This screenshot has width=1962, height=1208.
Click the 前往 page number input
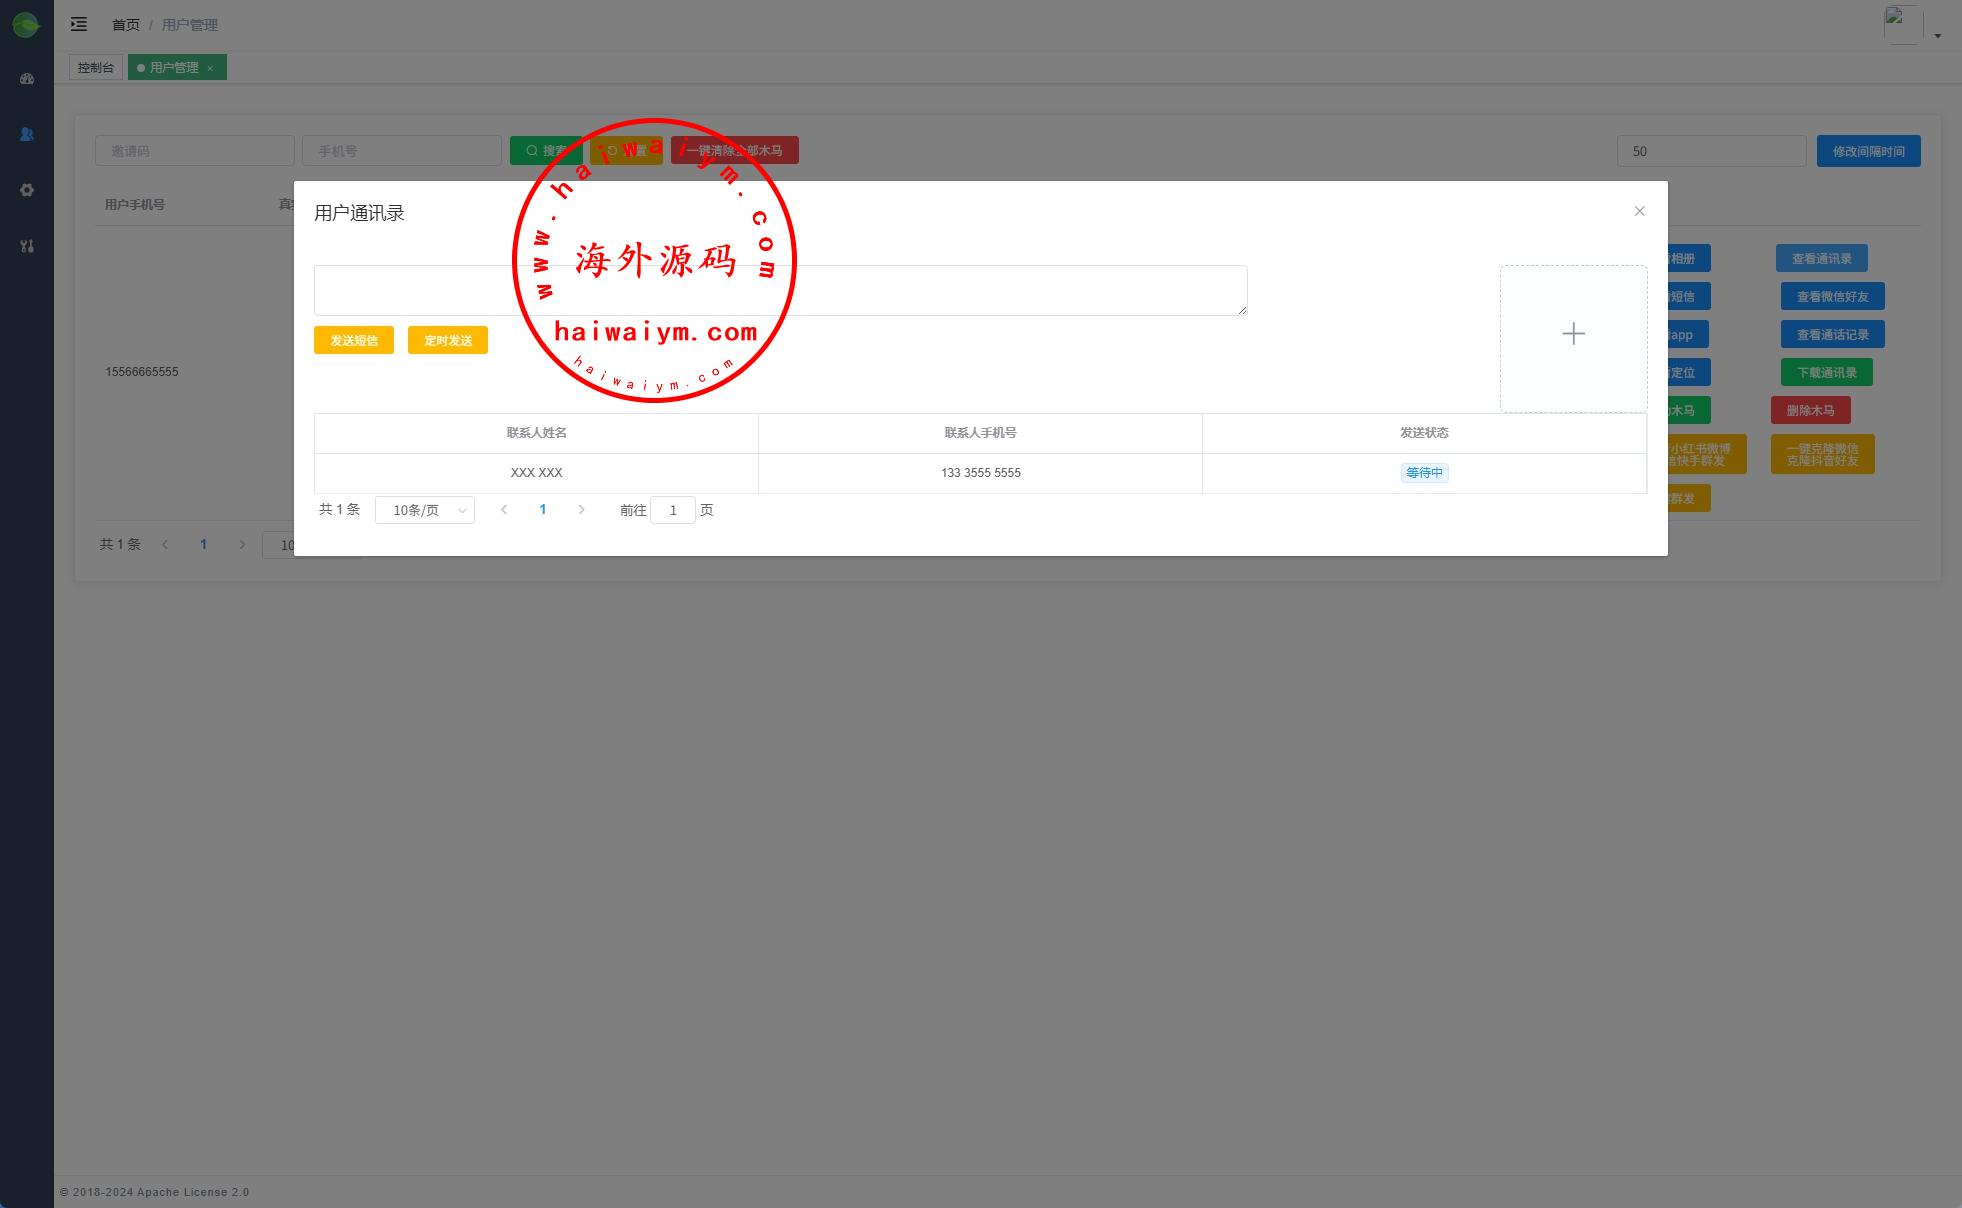[672, 510]
